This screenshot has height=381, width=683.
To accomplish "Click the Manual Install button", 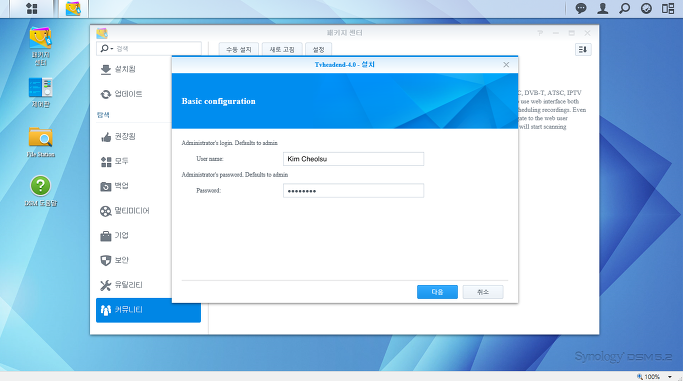I will (x=239, y=50).
